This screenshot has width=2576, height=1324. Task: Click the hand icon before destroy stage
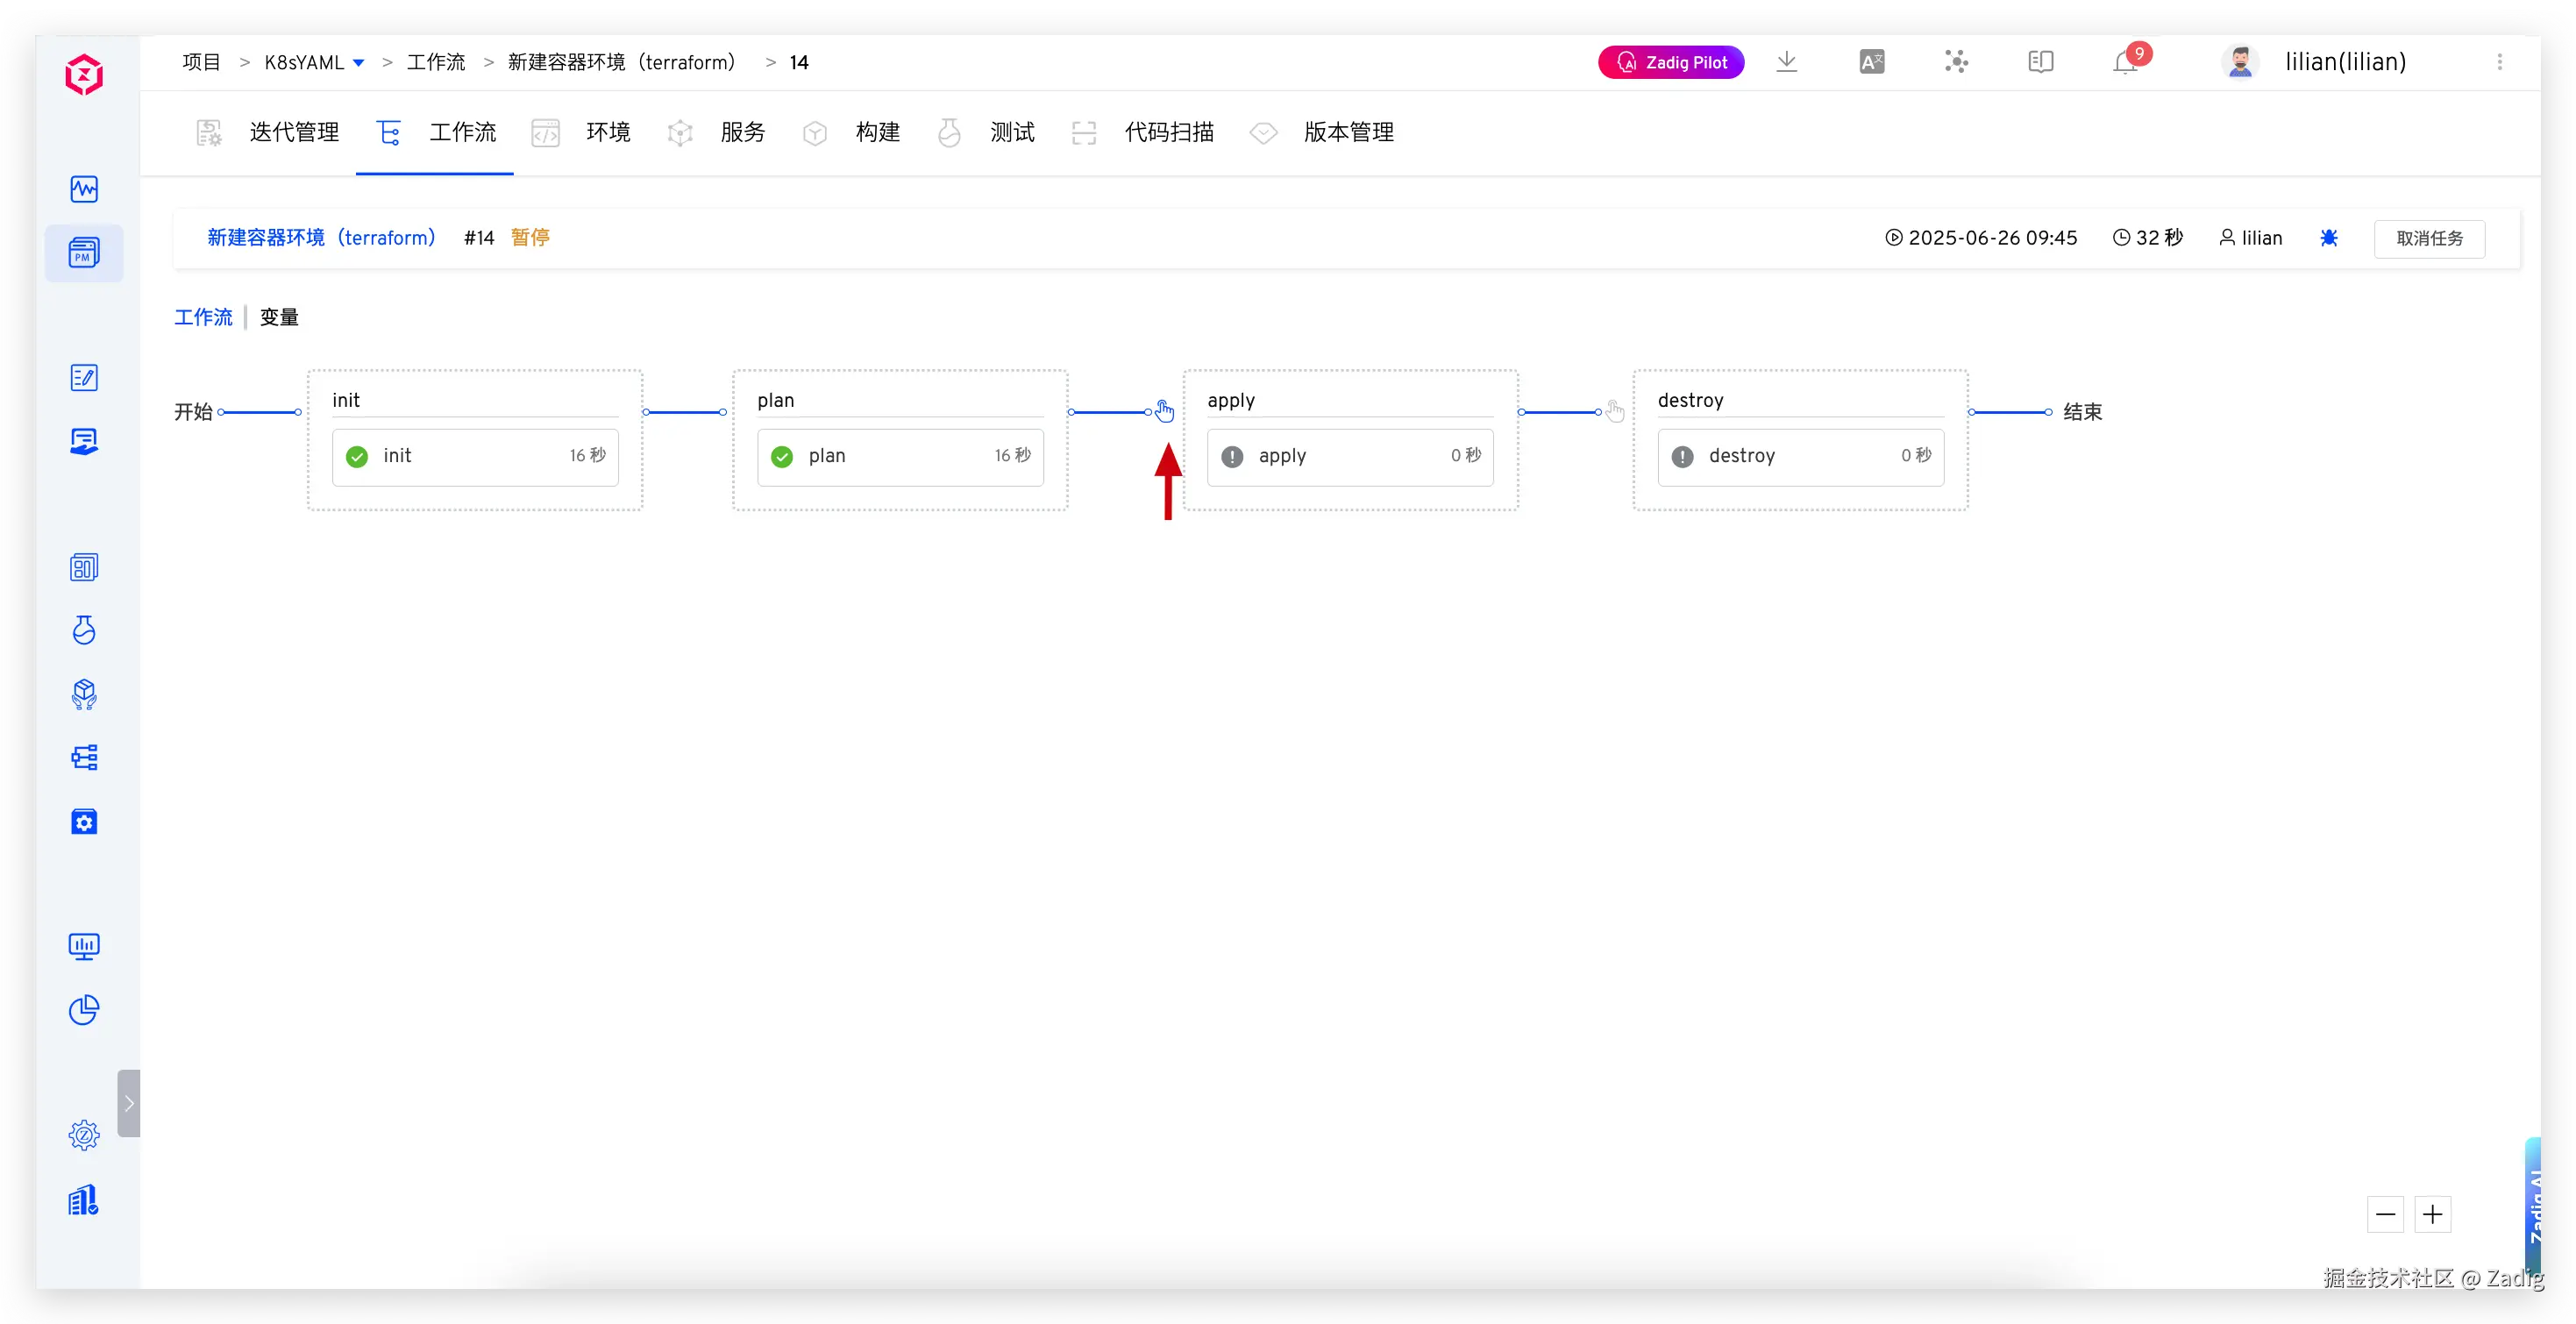point(1615,411)
